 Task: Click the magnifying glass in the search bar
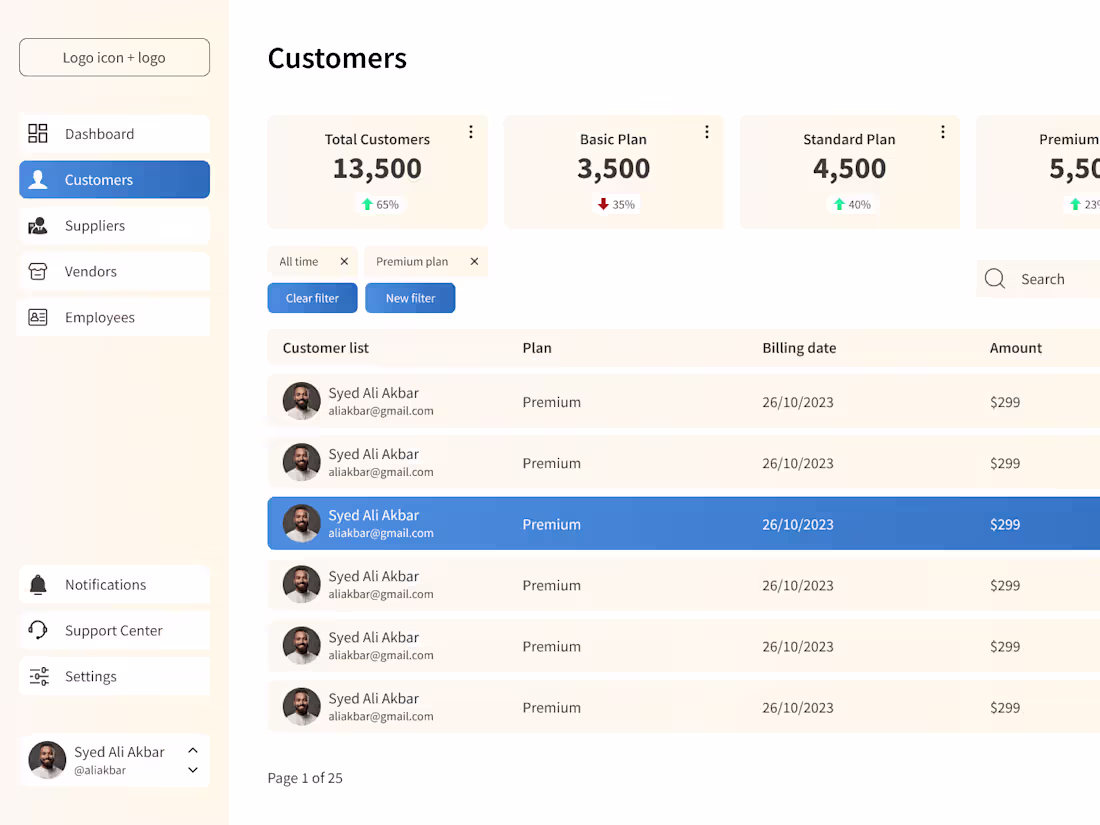click(995, 278)
